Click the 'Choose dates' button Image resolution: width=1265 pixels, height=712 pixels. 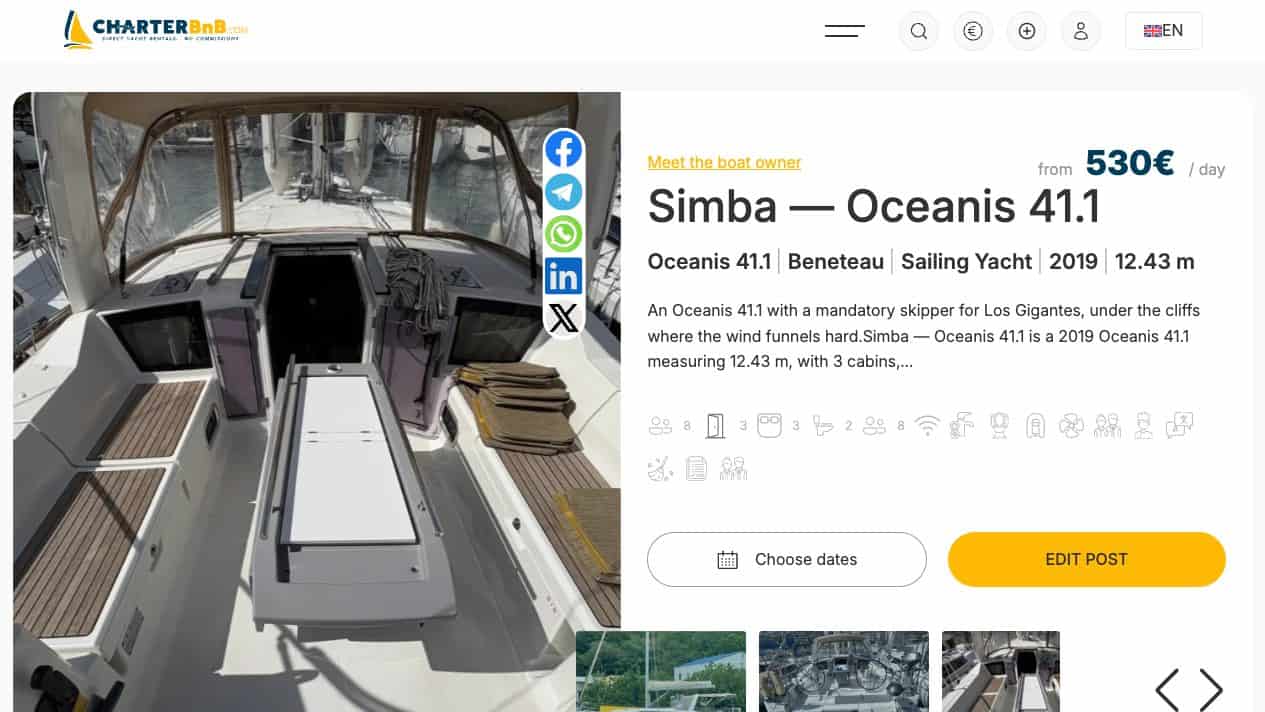[787, 559]
